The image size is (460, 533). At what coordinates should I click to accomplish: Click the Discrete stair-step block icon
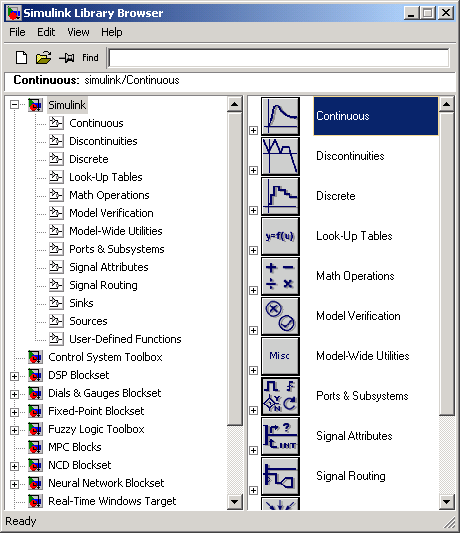point(280,196)
